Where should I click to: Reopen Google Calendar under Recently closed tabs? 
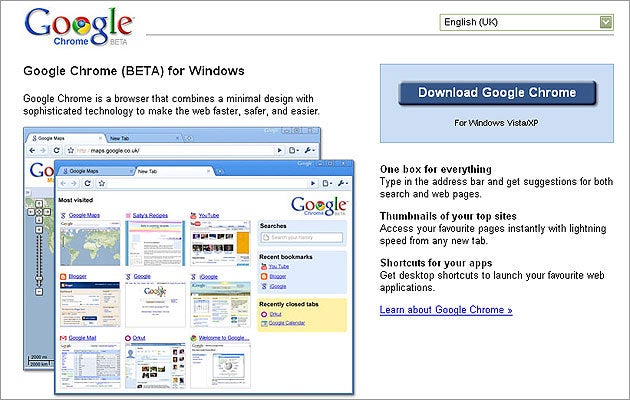[x=287, y=323]
